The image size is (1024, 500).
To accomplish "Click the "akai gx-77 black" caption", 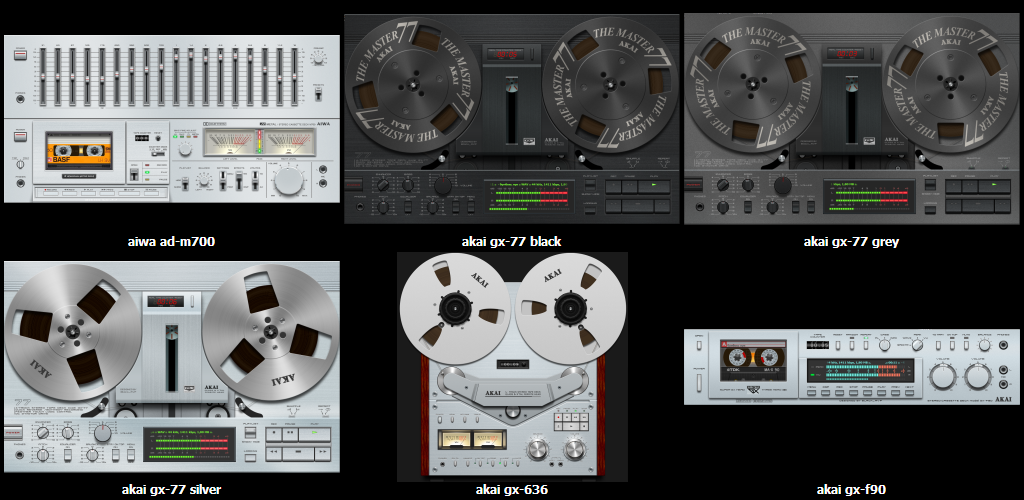I will click(x=511, y=242).
